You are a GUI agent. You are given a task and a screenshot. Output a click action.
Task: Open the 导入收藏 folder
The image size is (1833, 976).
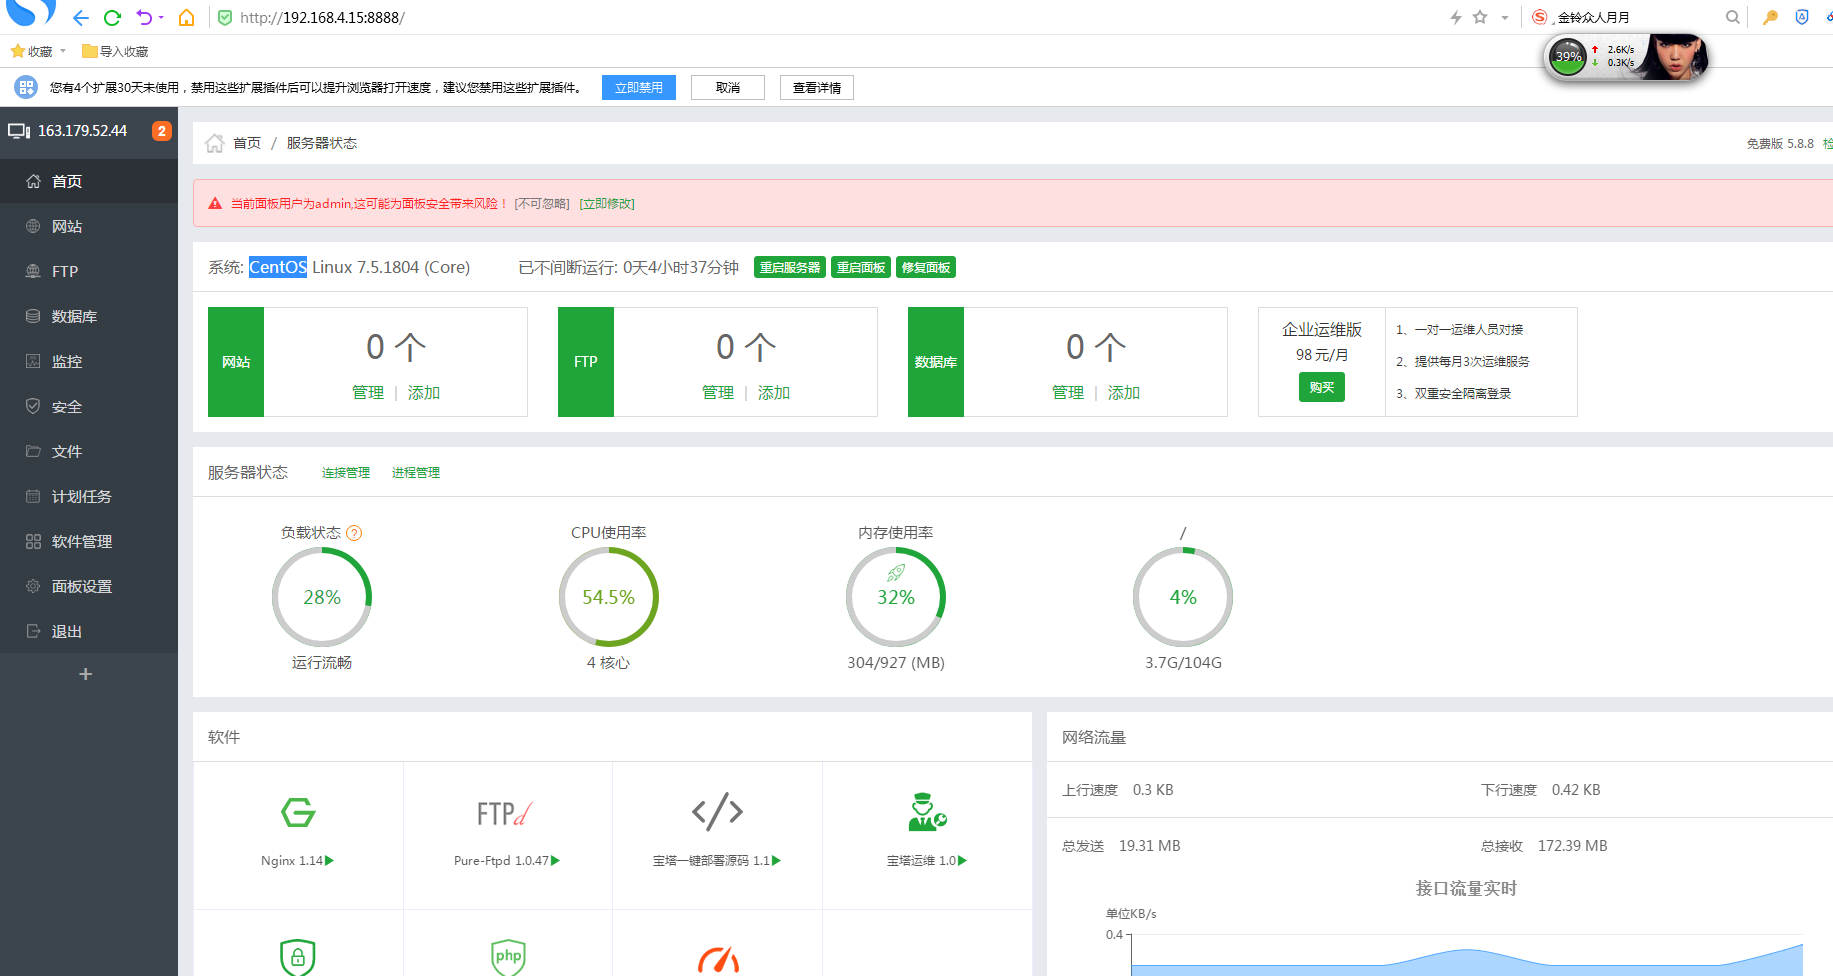click(x=115, y=51)
